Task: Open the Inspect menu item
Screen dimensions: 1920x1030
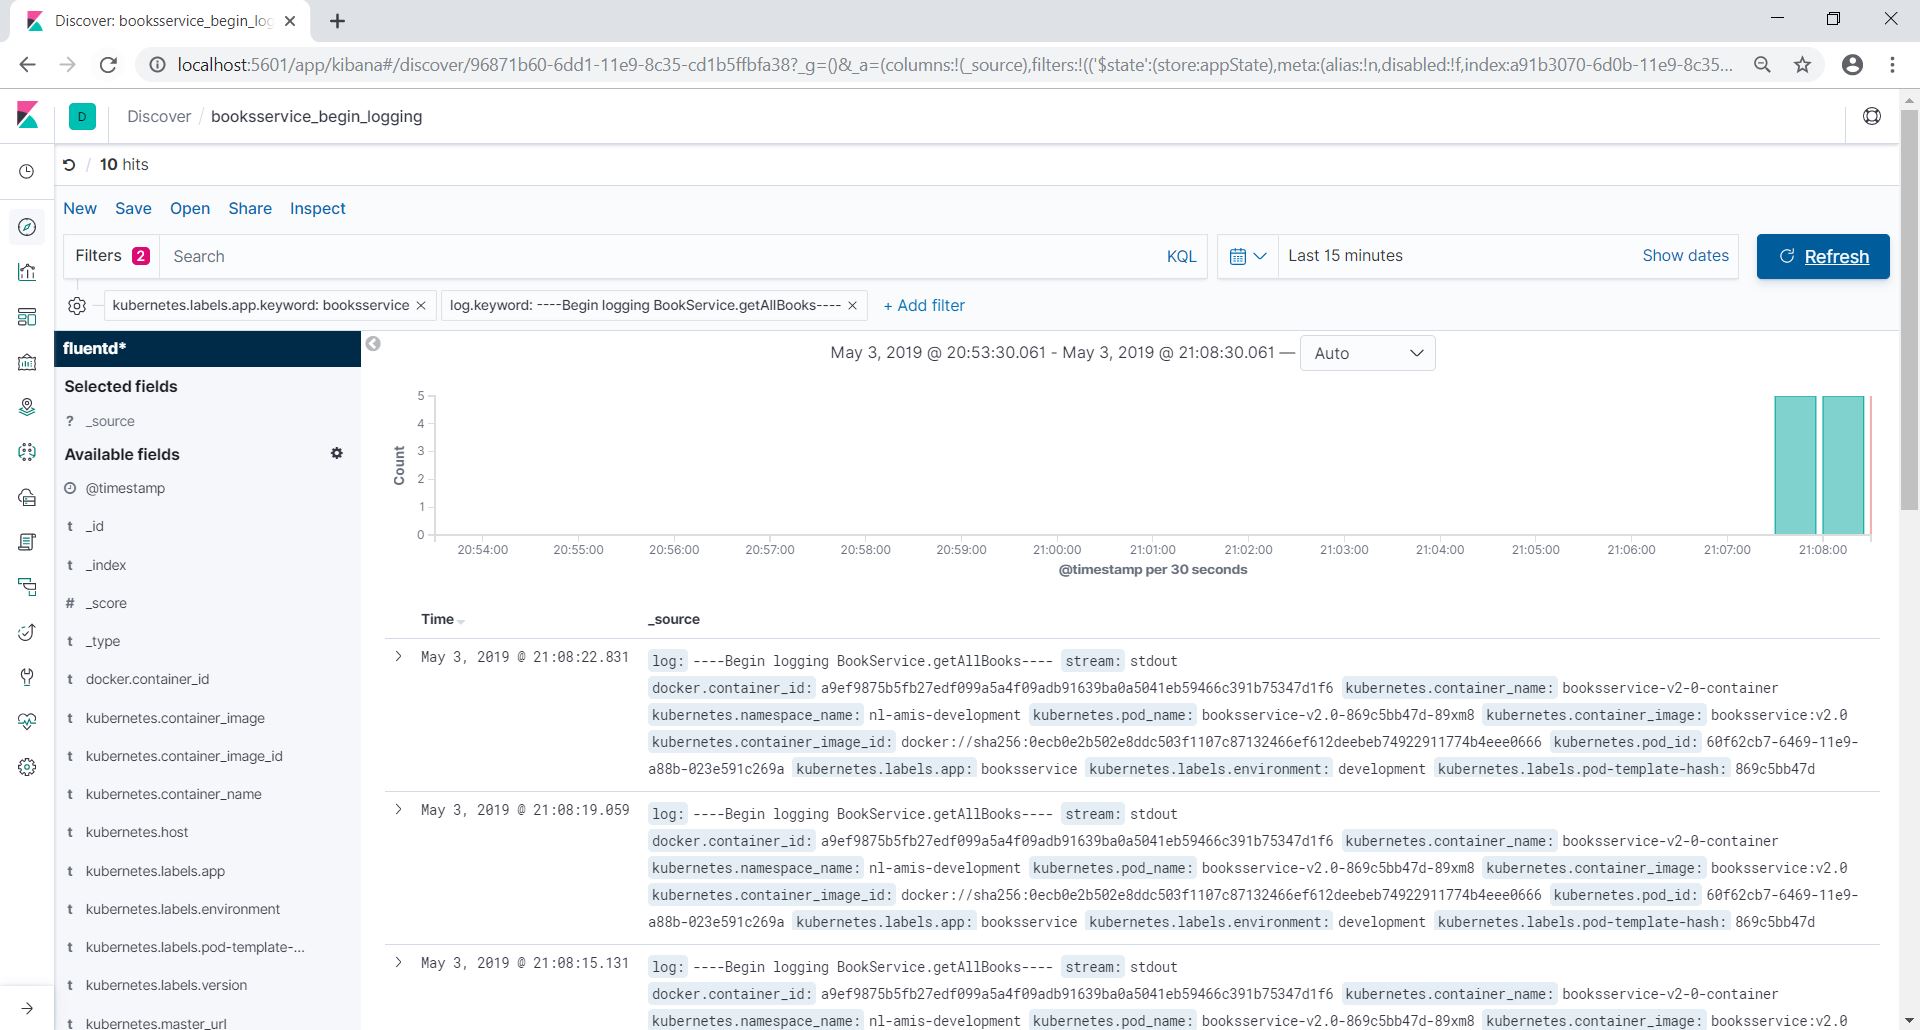Action: tap(317, 208)
